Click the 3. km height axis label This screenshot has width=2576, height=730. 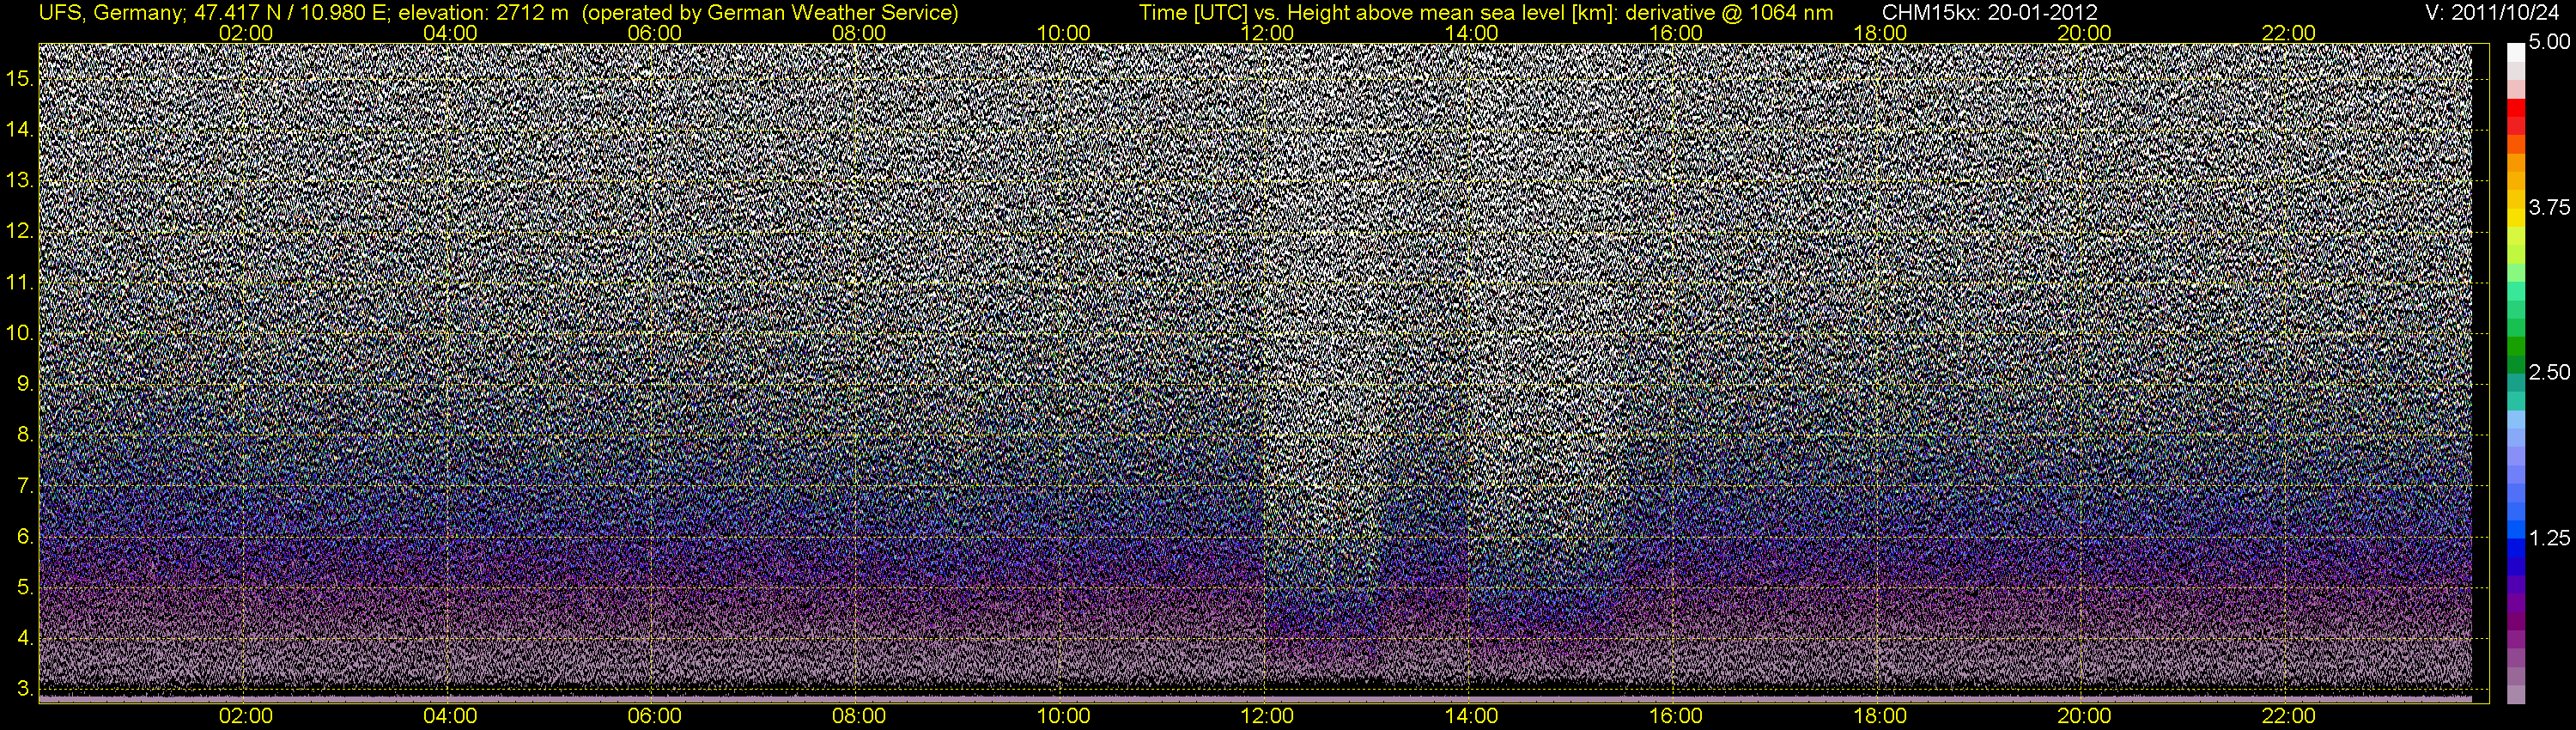(26, 689)
